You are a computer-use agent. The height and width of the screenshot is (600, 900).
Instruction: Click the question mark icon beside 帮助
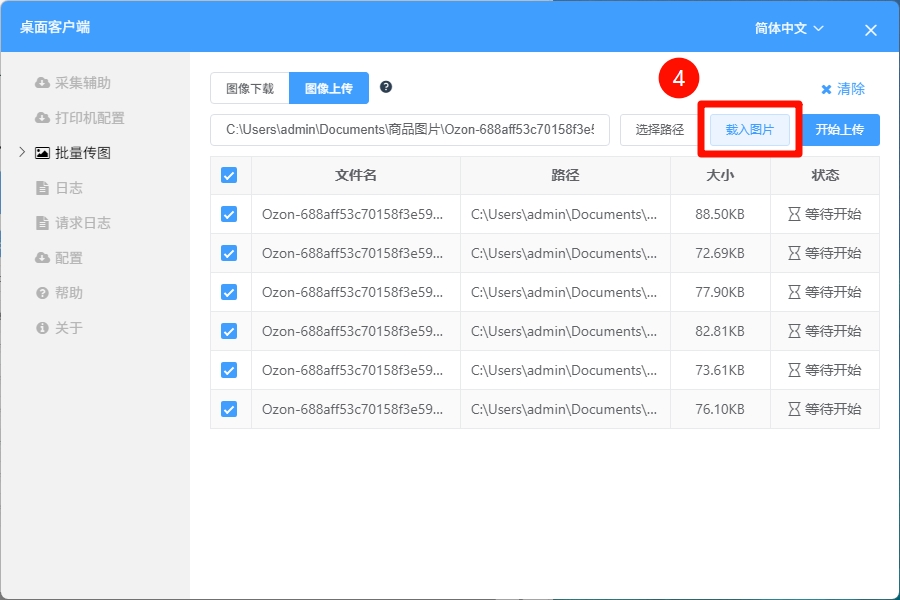click(x=42, y=293)
